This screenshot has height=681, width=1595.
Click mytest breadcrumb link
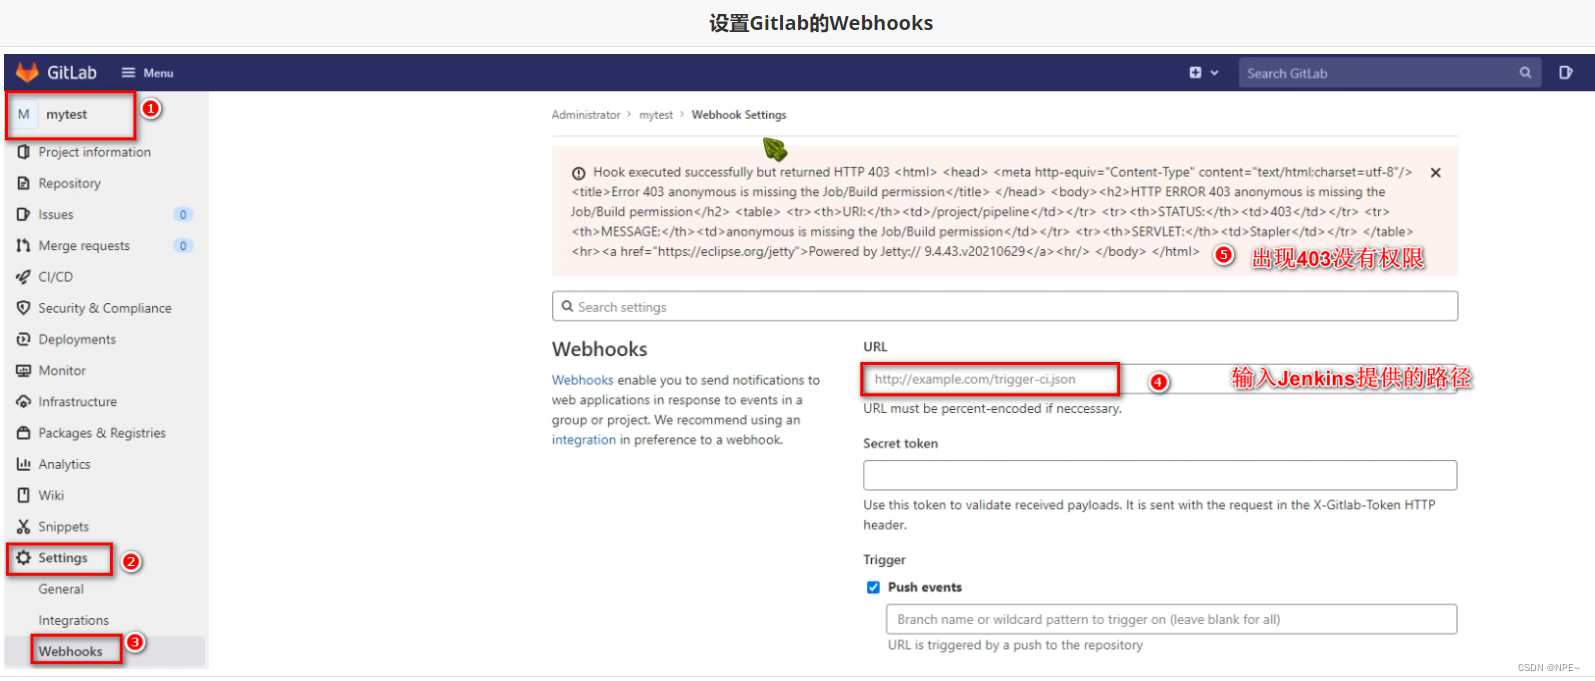click(656, 115)
